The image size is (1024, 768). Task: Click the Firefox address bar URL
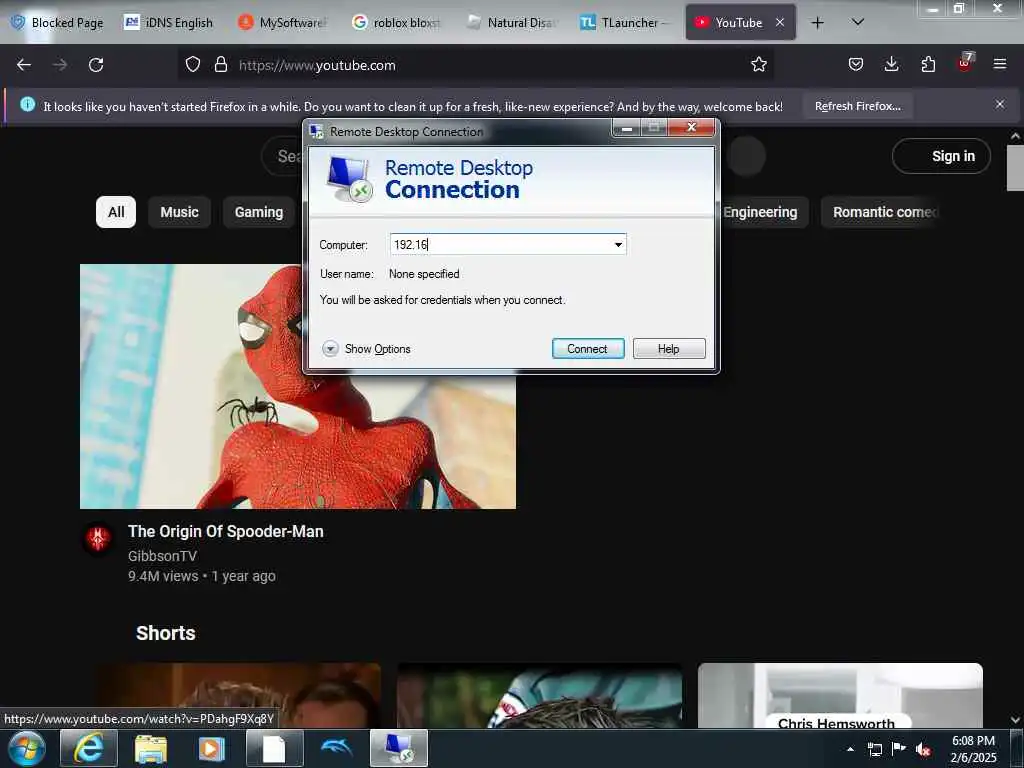pos(317,65)
